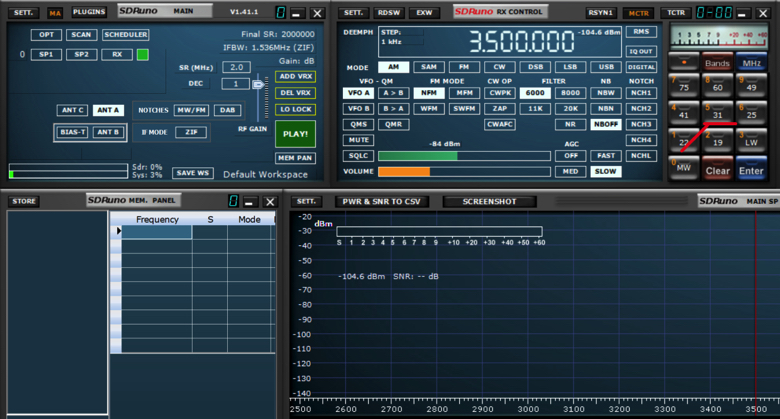Viewport: 780px width, 419px height.
Task: Select the 11K filter width
Action: tap(535, 108)
